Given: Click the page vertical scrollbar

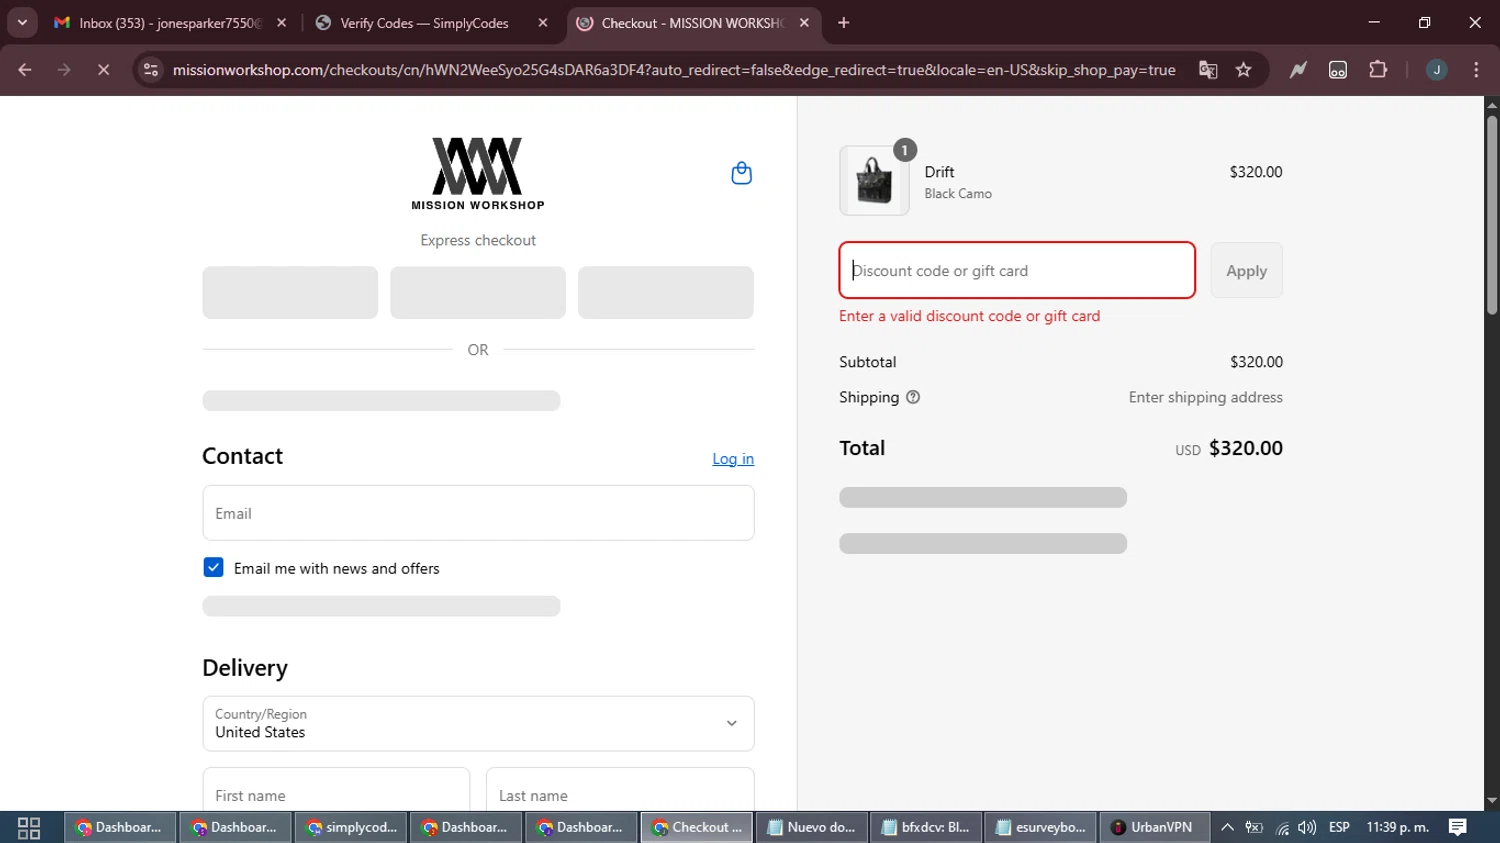Looking at the screenshot, I should pyautogui.click(x=1491, y=215).
